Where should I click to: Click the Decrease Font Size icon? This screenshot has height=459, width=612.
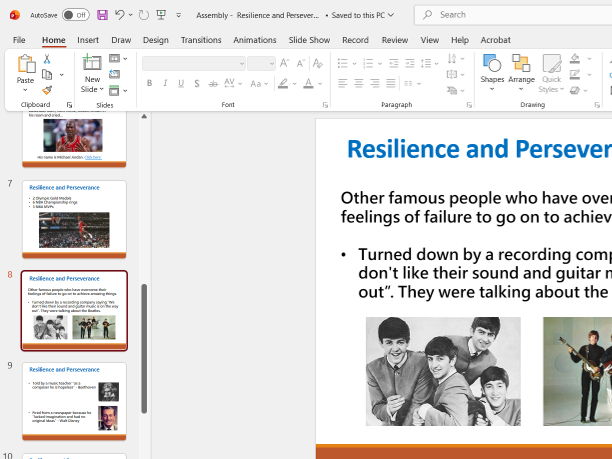[300, 63]
